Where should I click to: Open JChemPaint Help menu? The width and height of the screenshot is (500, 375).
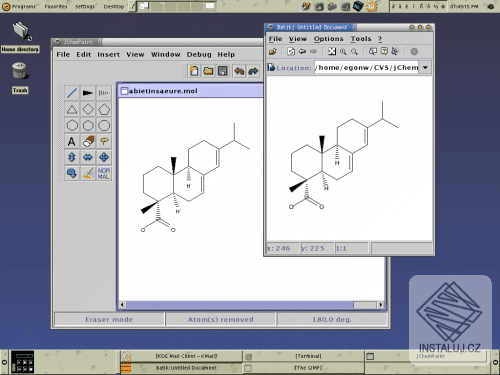coord(226,54)
